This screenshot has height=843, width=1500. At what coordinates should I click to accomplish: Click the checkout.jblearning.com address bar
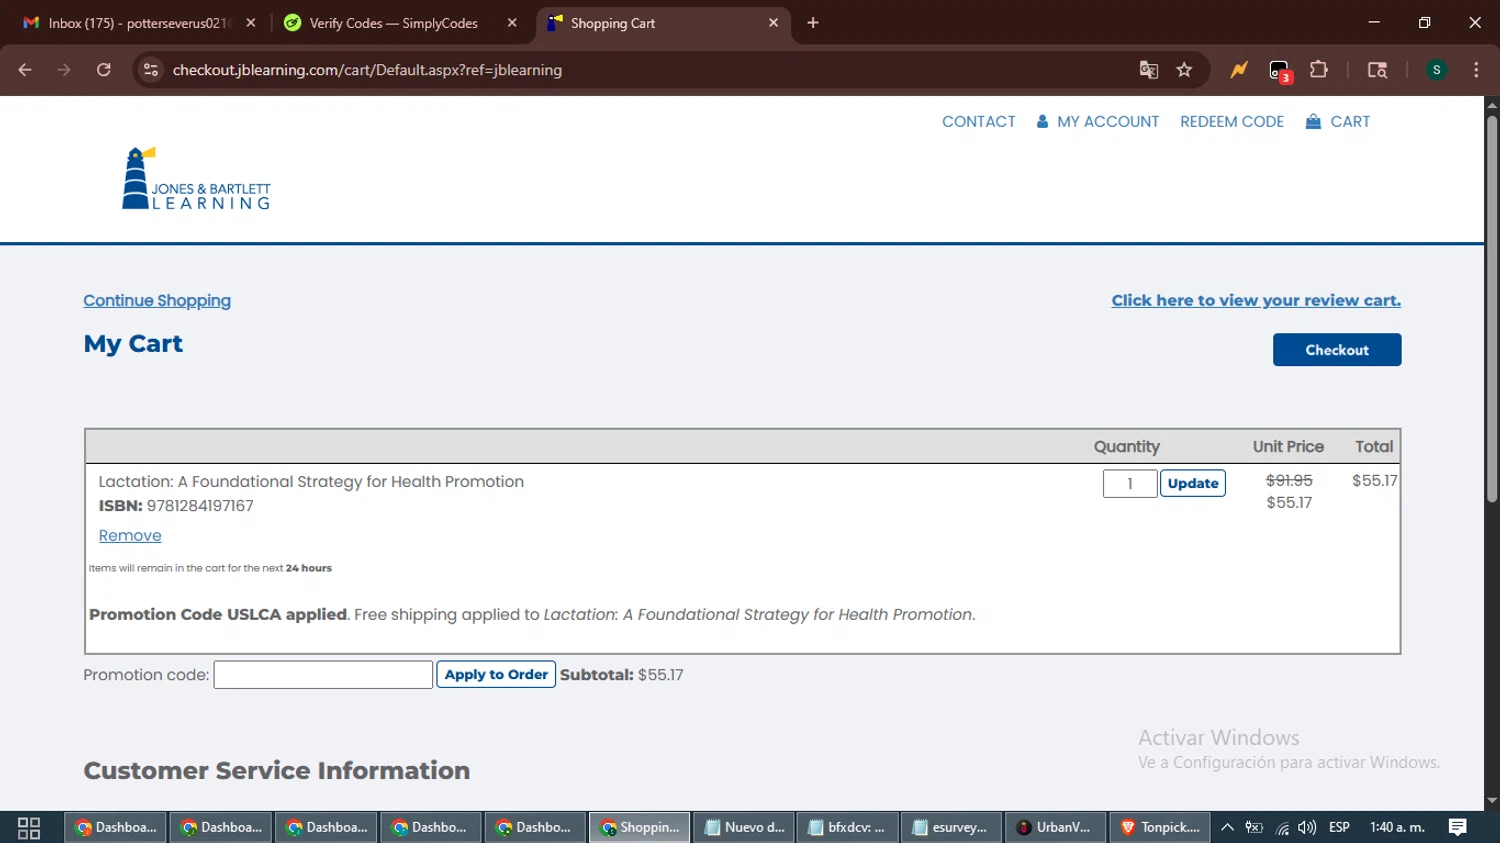(x=640, y=70)
